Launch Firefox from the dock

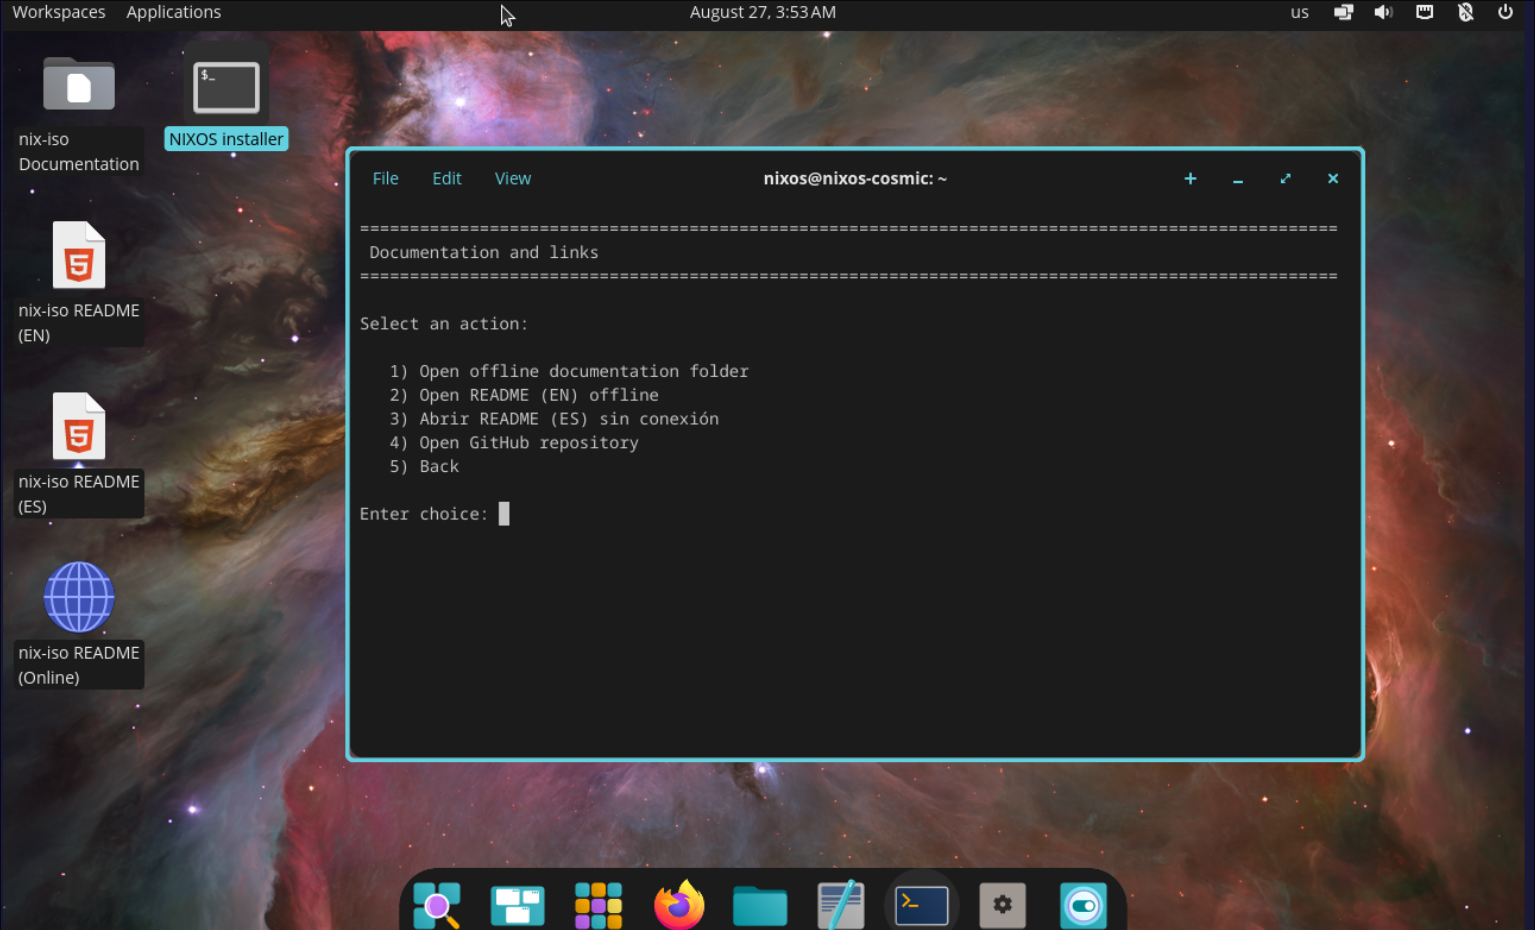click(679, 905)
